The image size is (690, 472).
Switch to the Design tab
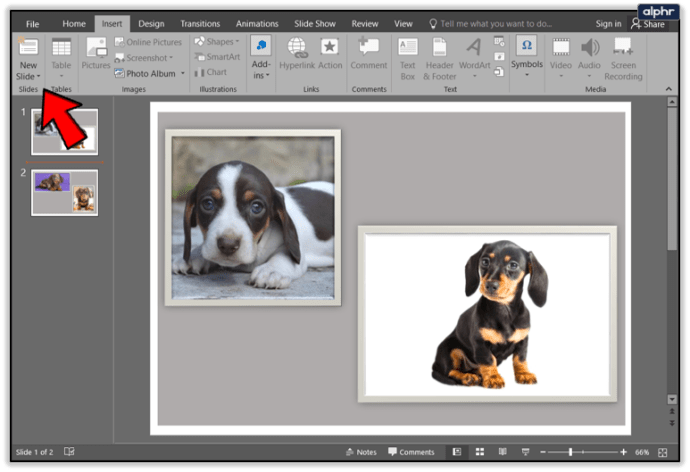pos(152,23)
